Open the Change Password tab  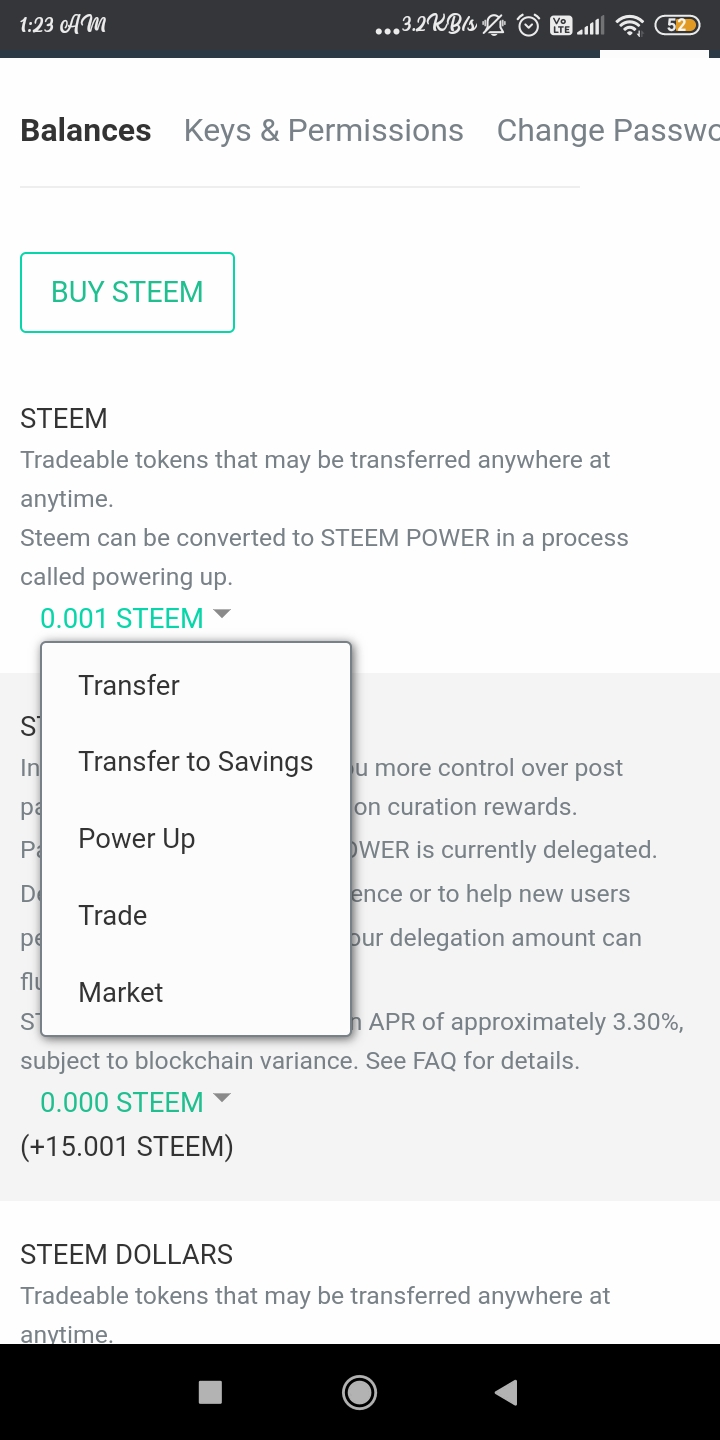(x=607, y=131)
